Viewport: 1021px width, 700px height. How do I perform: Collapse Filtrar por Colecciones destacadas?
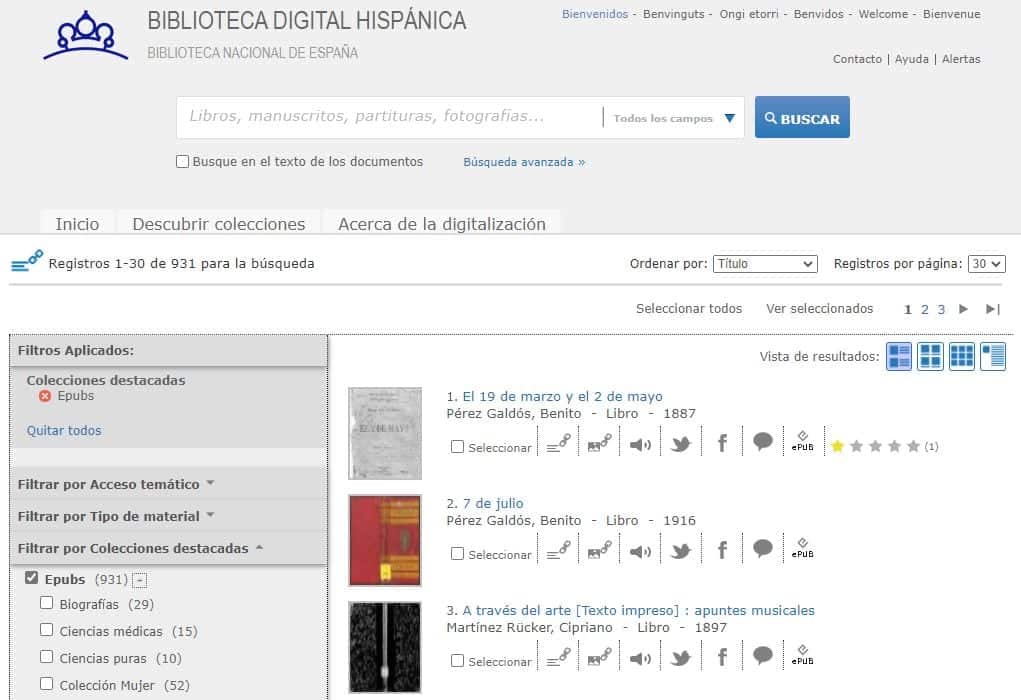coord(140,548)
